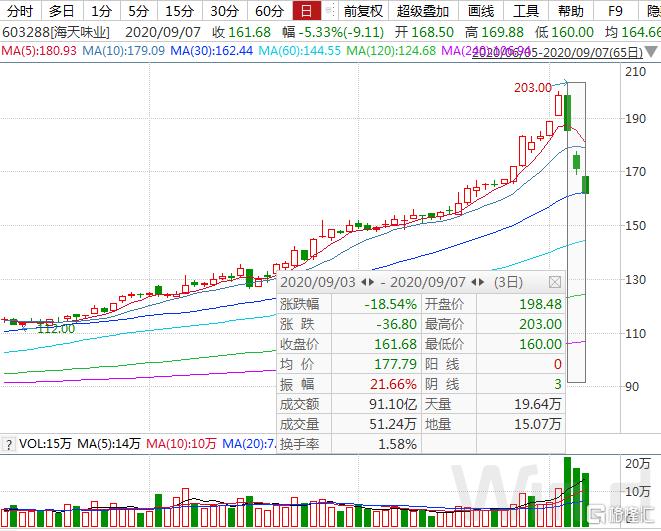Open the 帮助 menu
The width and height of the screenshot is (661, 531).
tap(571, 11)
